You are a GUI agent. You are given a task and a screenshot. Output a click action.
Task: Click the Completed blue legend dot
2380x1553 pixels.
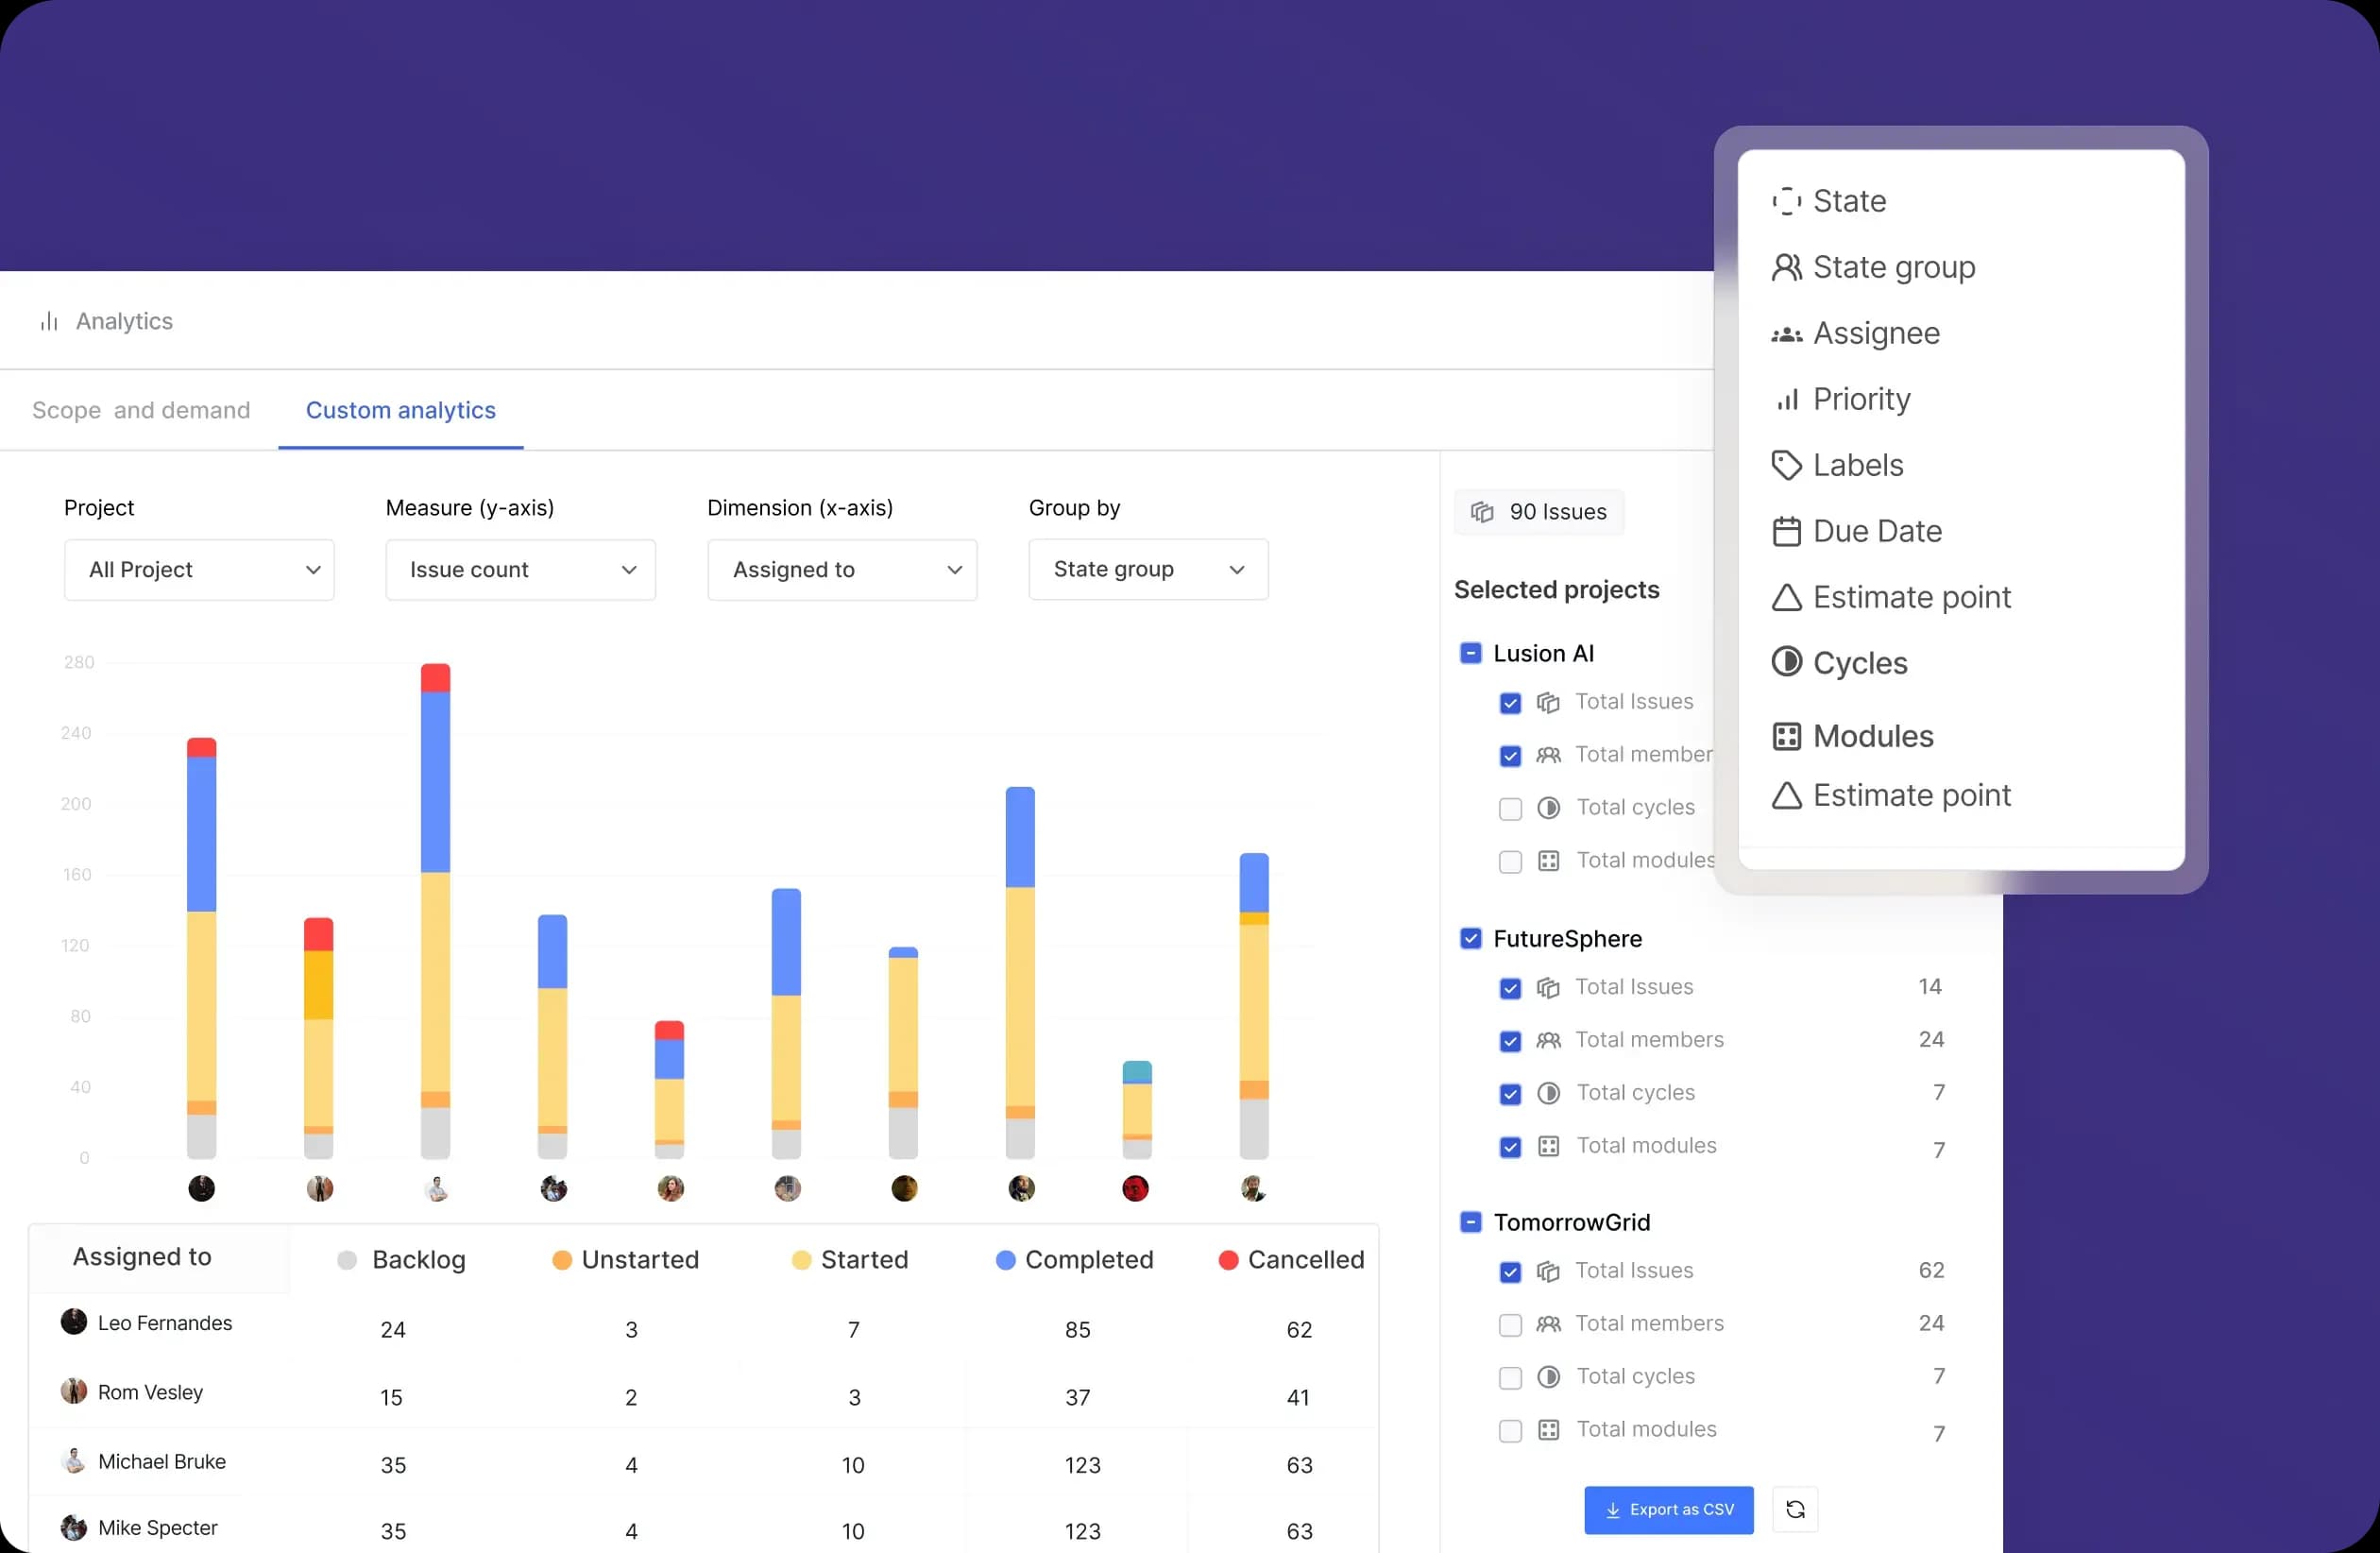click(x=1005, y=1260)
